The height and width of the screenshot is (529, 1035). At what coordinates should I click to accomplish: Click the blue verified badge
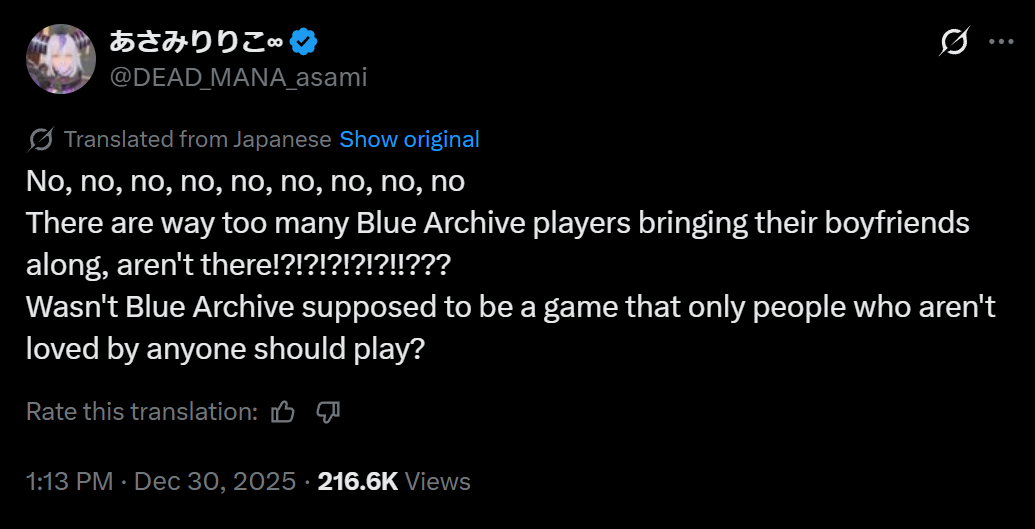304,43
